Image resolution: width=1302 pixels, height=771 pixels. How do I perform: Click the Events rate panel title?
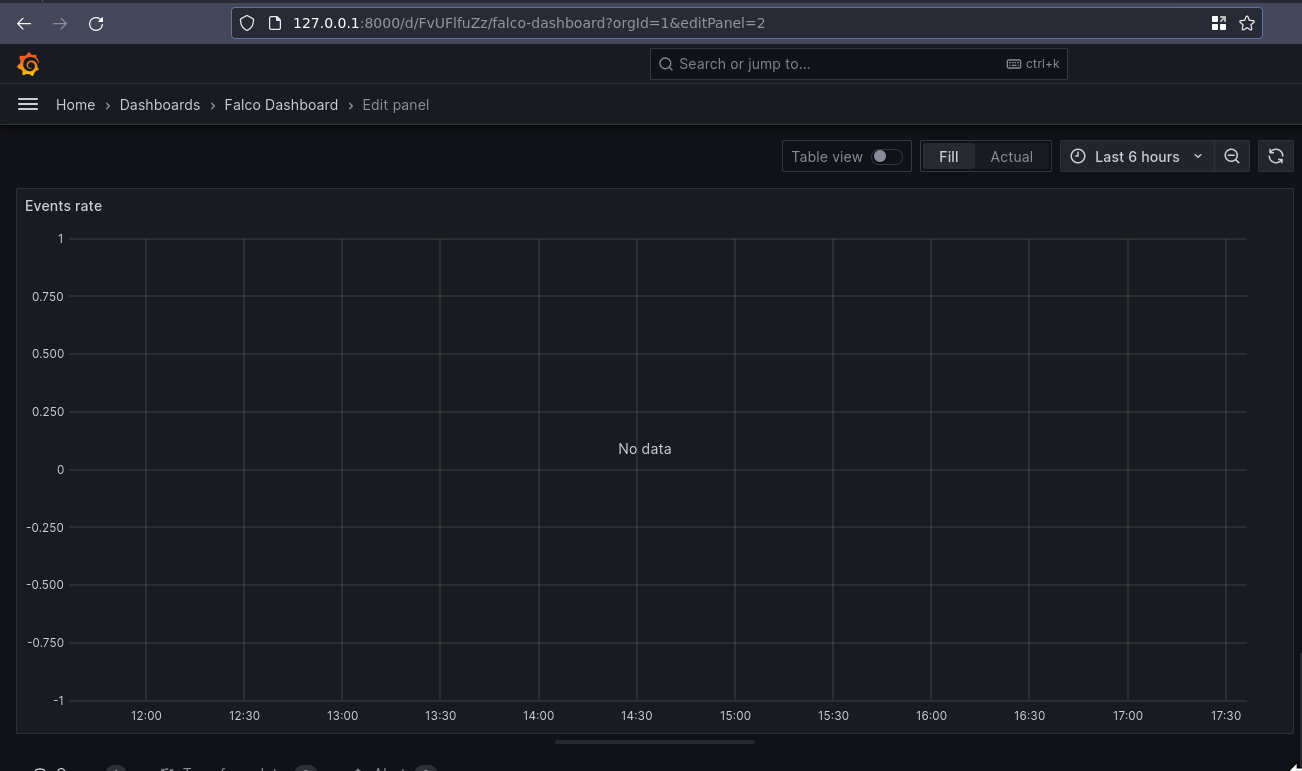click(63, 206)
